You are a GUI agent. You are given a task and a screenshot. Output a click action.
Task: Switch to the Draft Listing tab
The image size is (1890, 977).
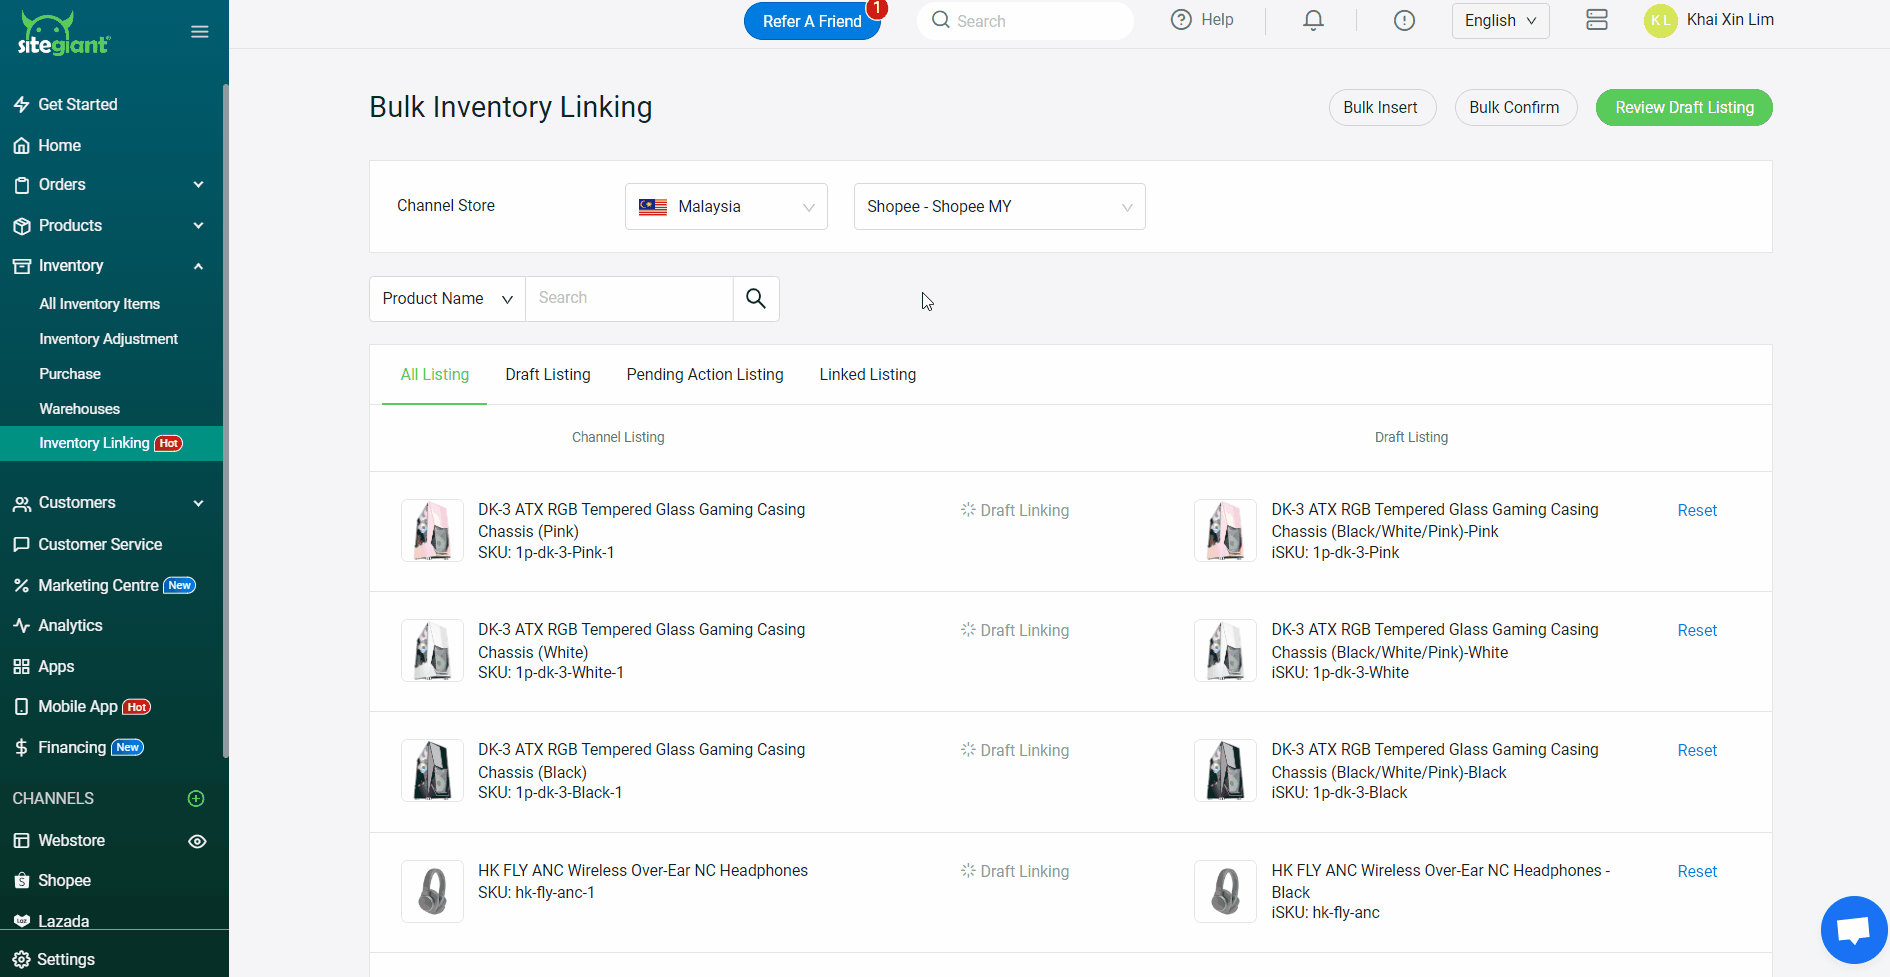pos(548,375)
